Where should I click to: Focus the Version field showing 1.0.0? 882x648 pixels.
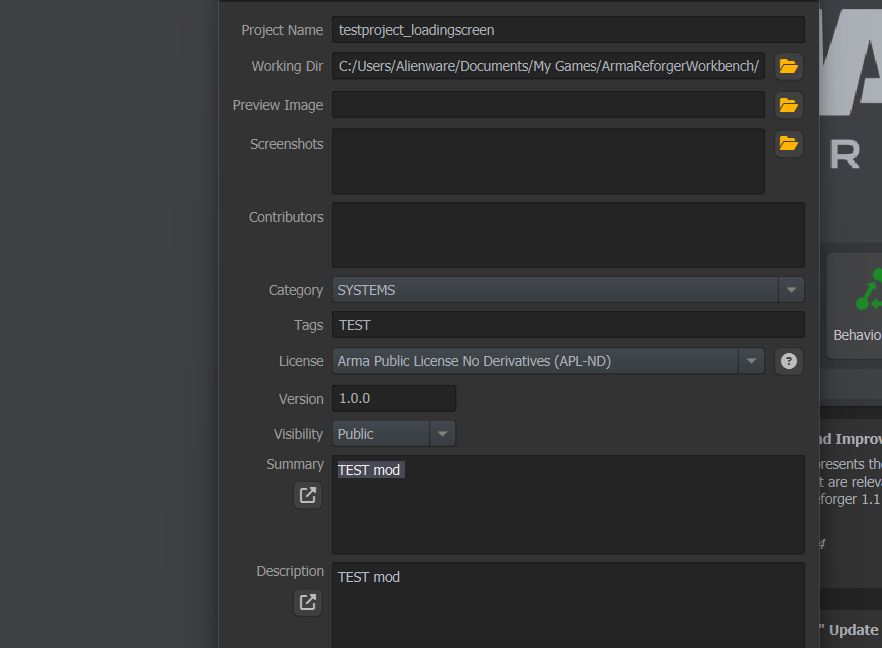coord(394,398)
